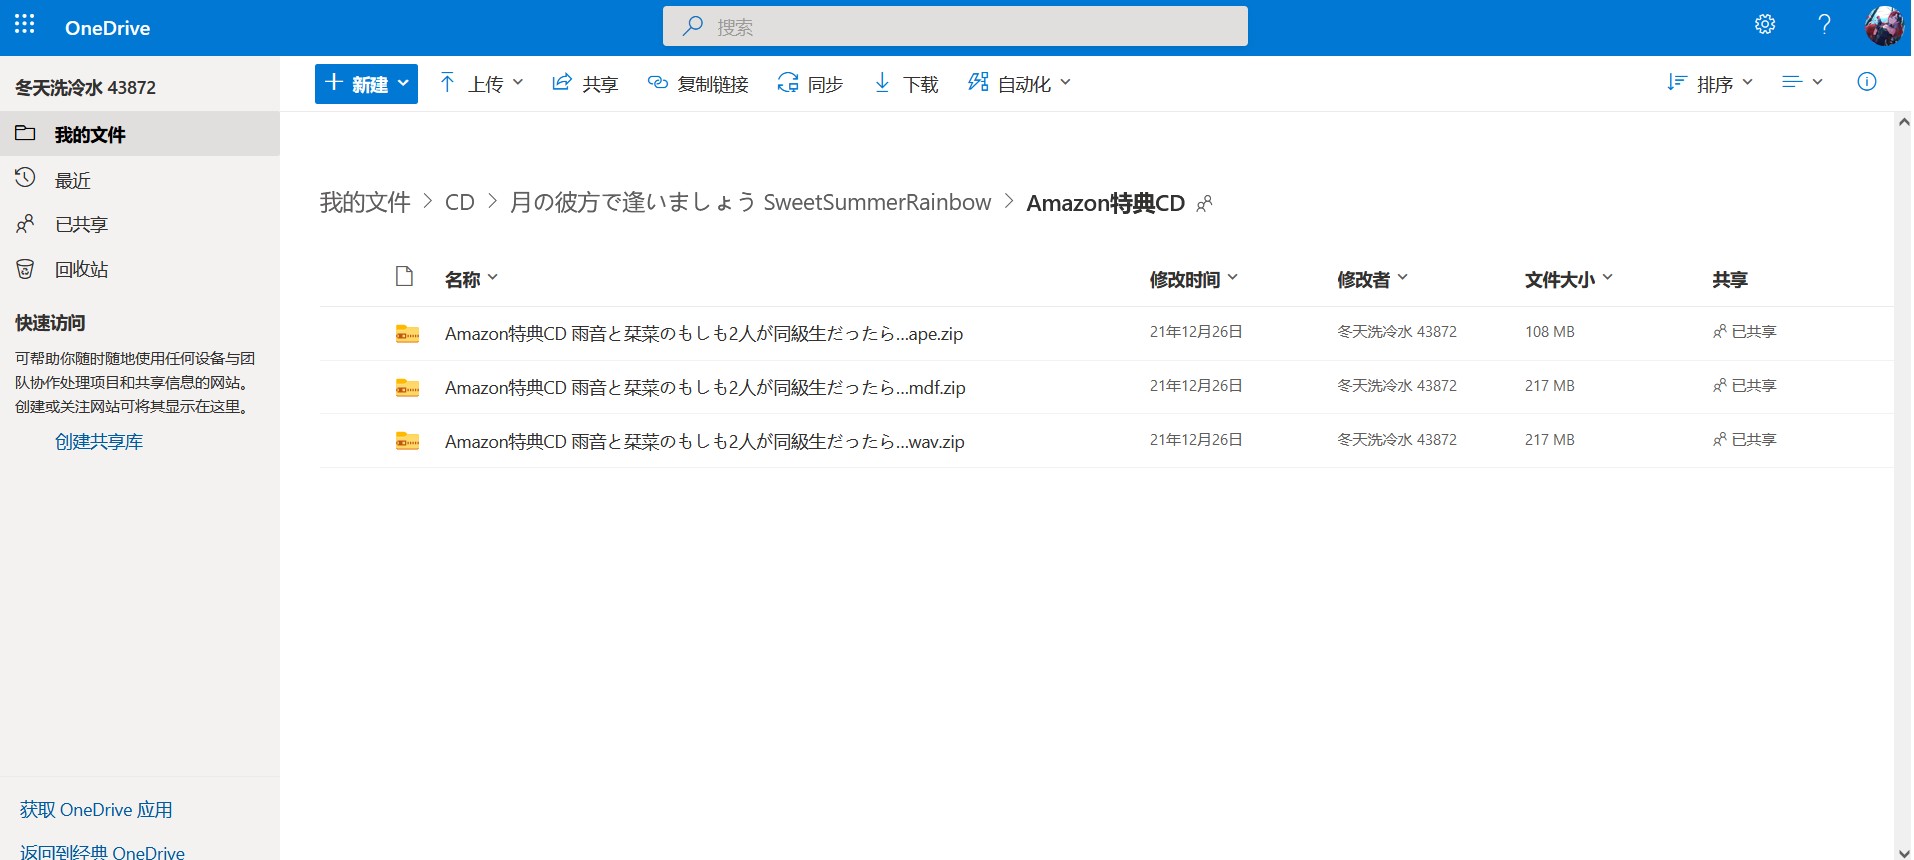The width and height of the screenshot is (1914, 860).
Task: Click the Share toolbar button
Action: (585, 84)
